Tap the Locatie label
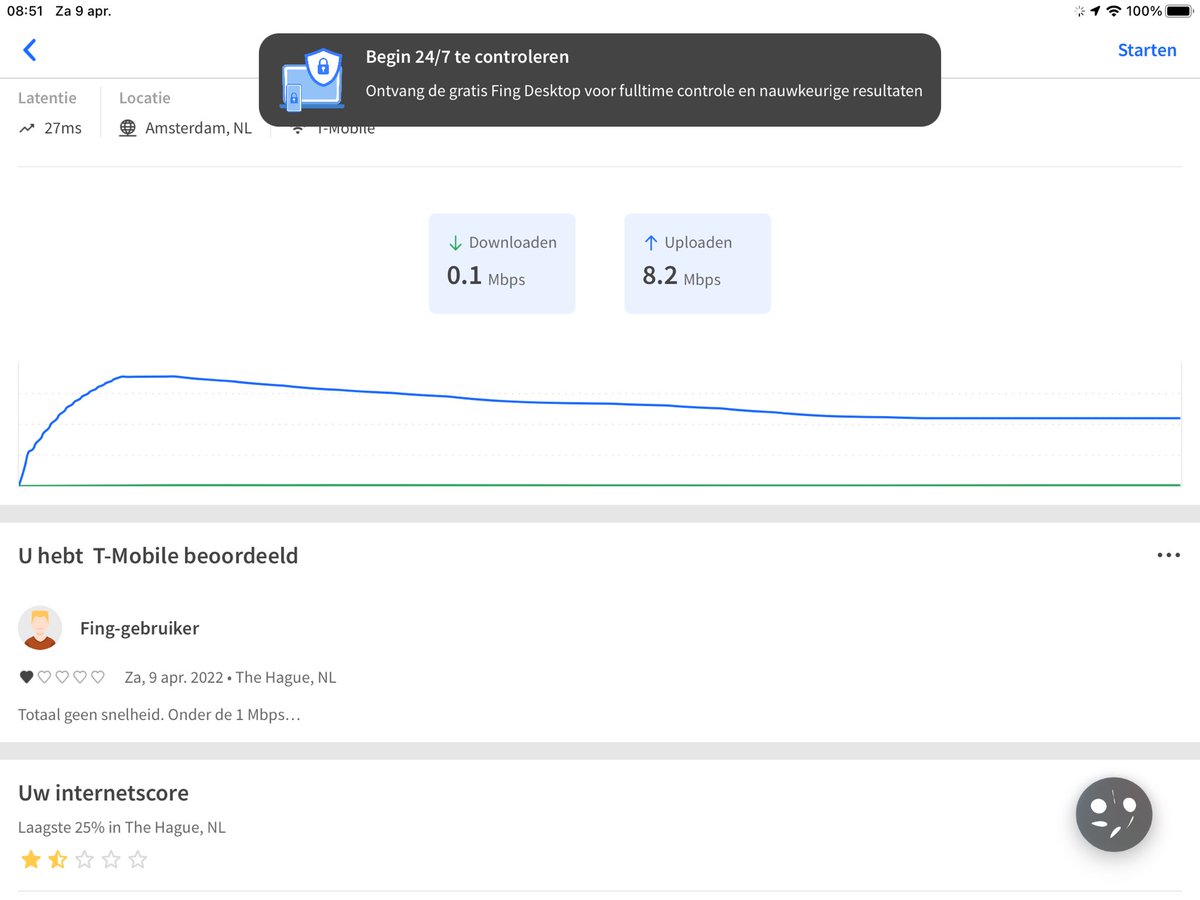1200x900 pixels. (x=145, y=98)
